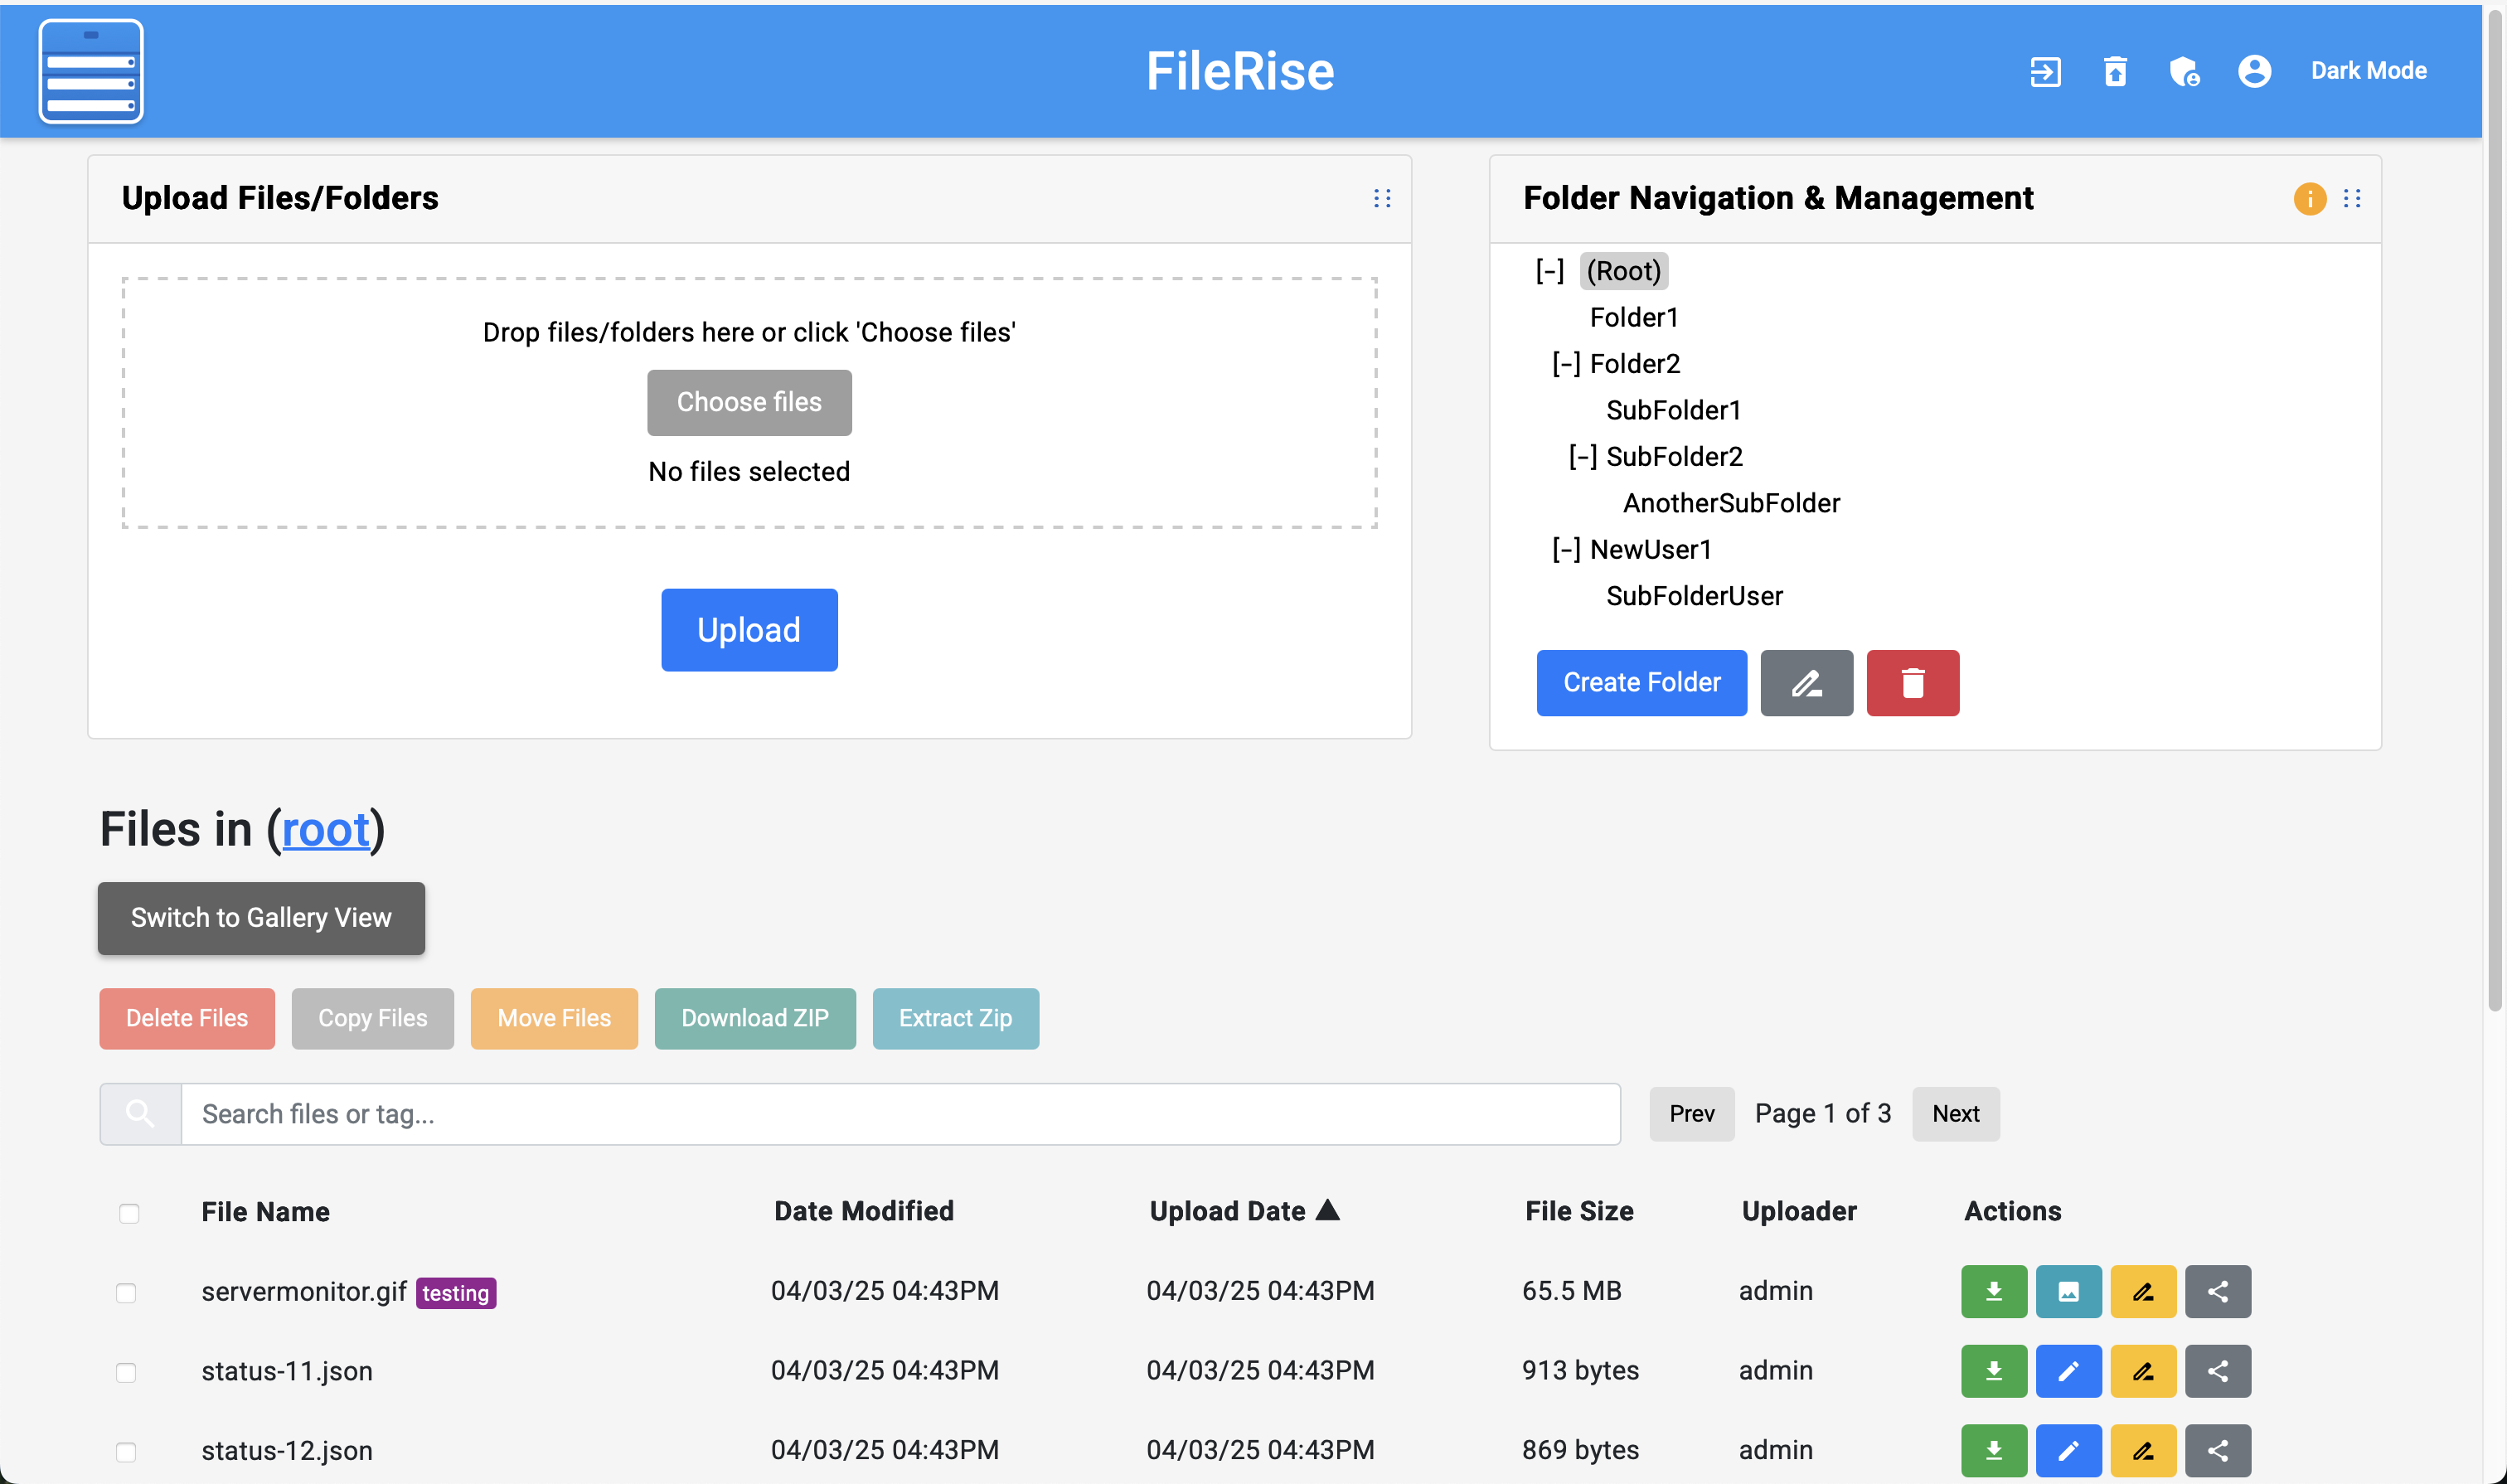Collapse the SubFolder2 tree toggle
Screen dimensions: 2507x1484
point(1582,457)
